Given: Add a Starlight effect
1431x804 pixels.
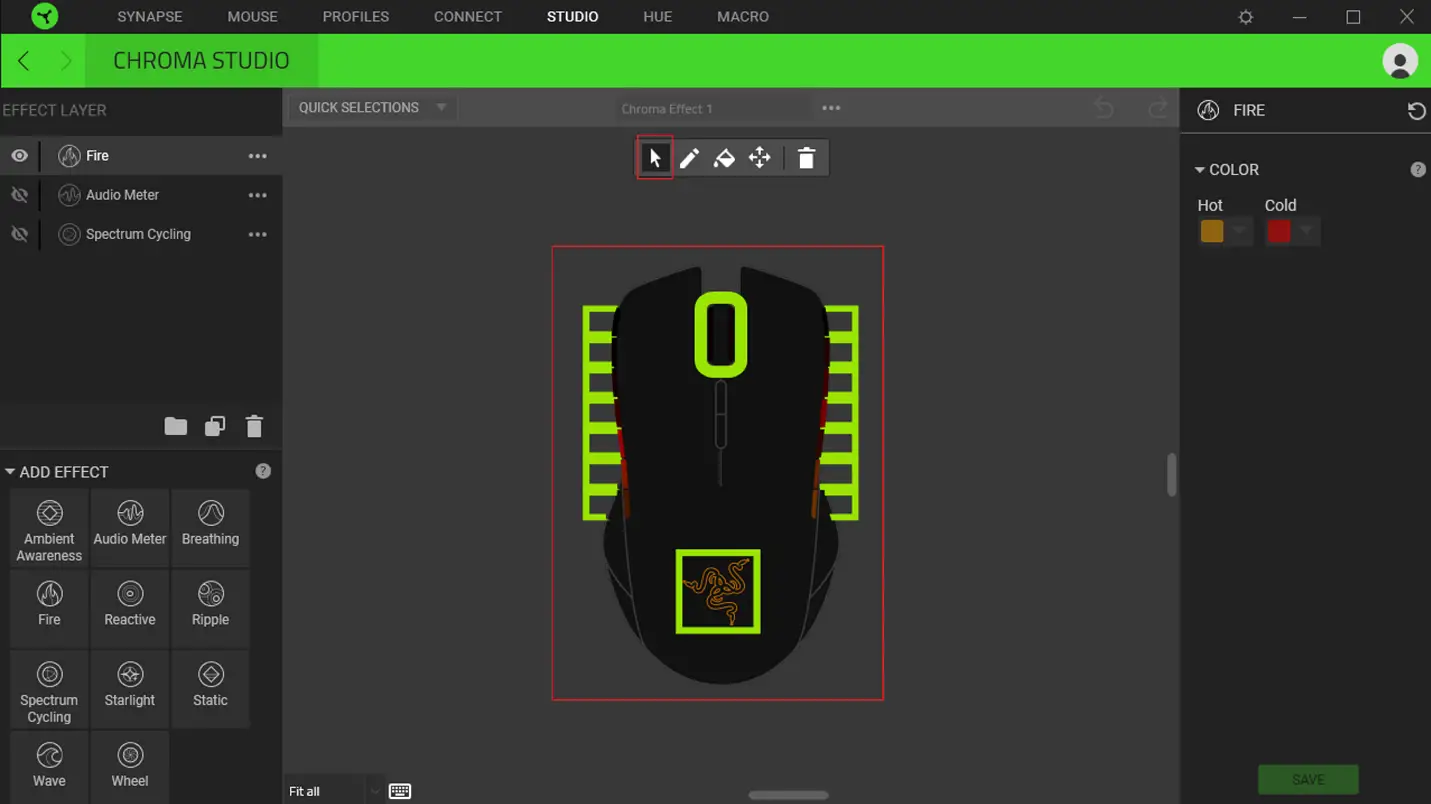Looking at the screenshot, I should point(129,688).
